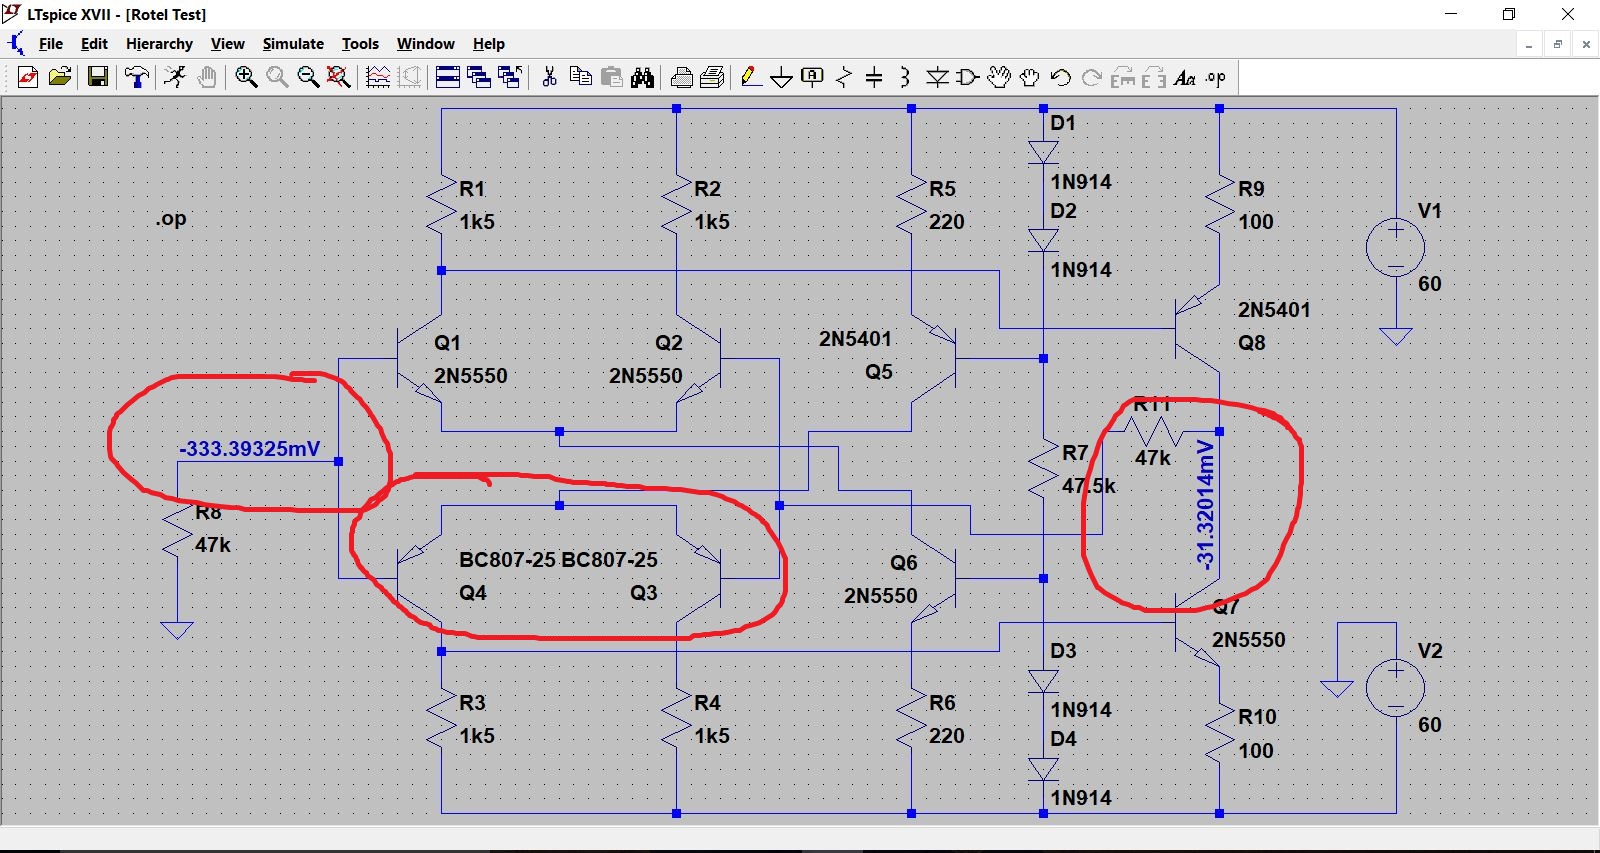Open the Help menu
This screenshot has width=1600, height=853.
coord(489,44)
